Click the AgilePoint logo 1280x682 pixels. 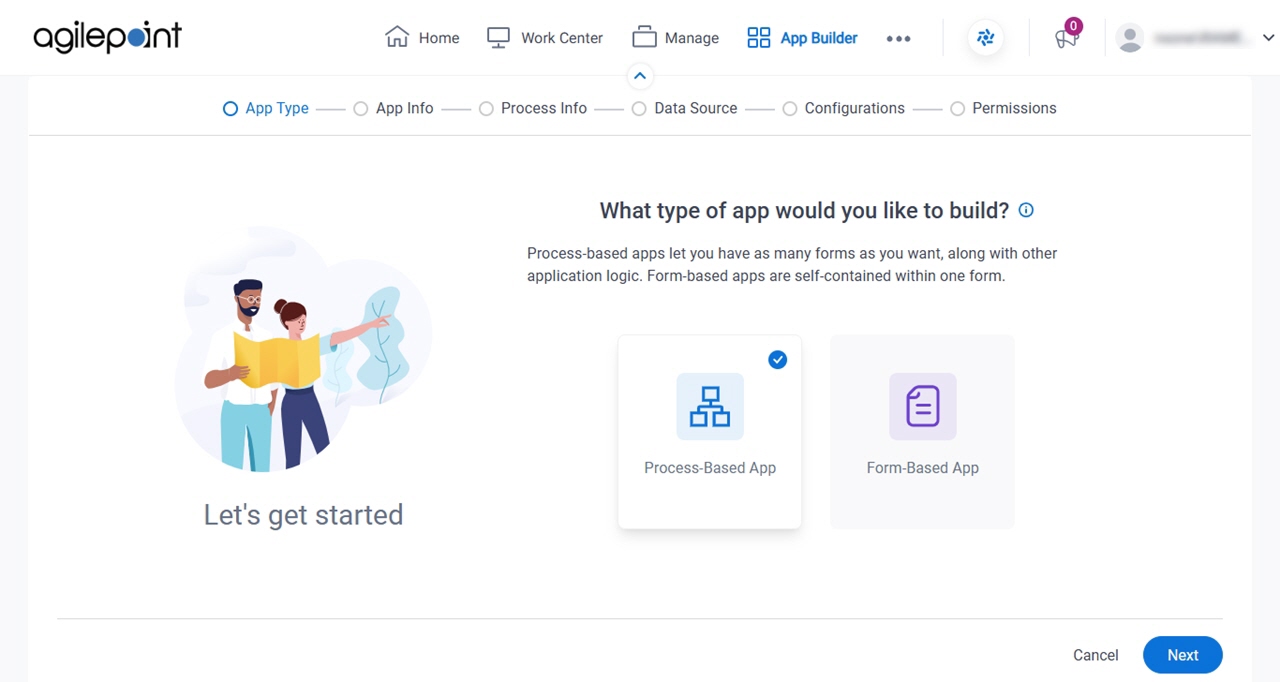coord(107,37)
